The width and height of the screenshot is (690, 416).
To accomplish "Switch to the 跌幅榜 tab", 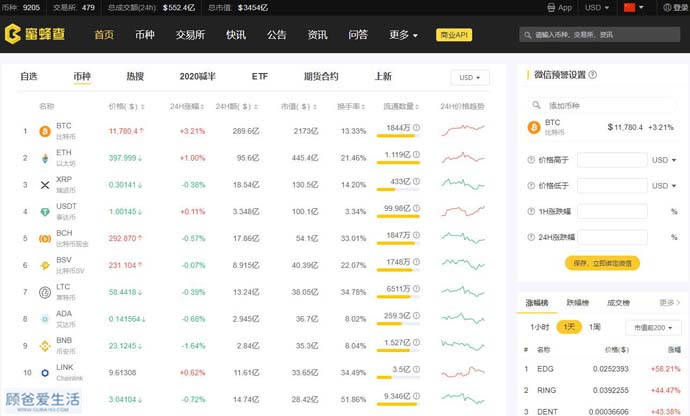I will (577, 303).
